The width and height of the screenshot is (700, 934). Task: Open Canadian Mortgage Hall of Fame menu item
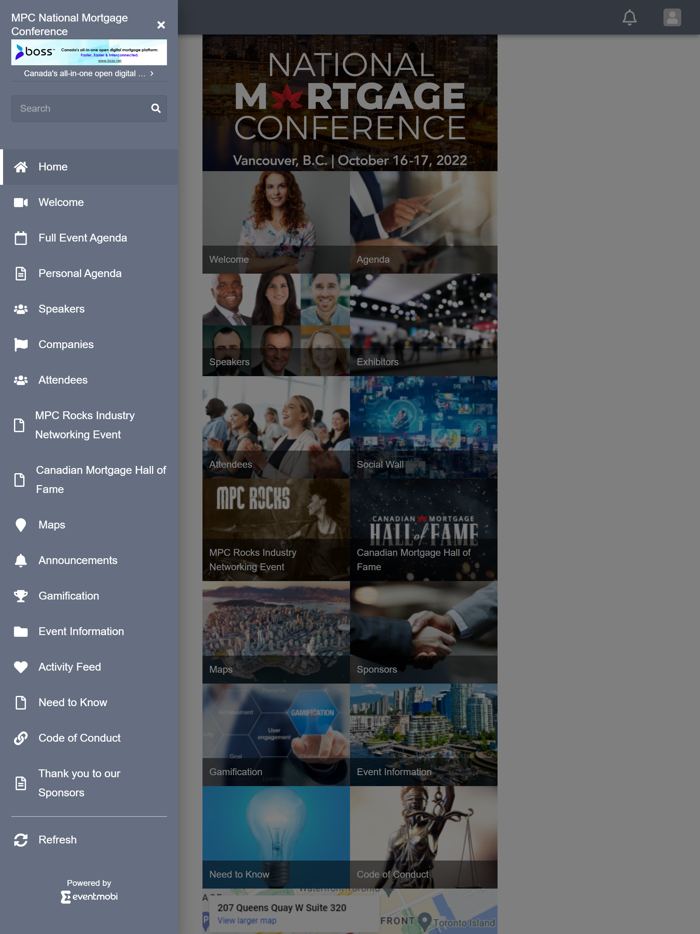(x=89, y=480)
